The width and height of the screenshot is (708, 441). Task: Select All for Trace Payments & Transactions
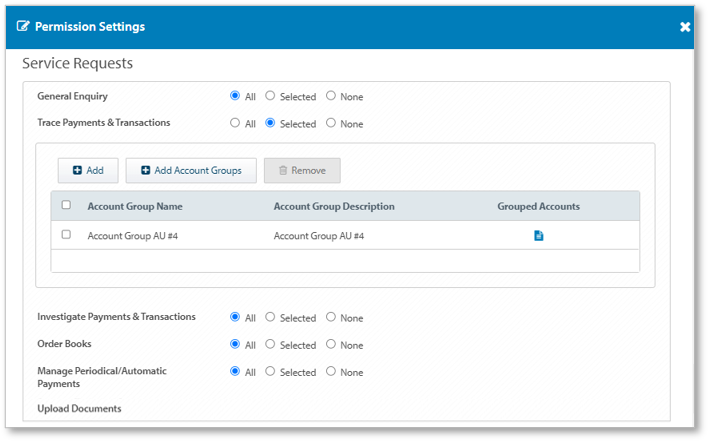coord(235,123)
